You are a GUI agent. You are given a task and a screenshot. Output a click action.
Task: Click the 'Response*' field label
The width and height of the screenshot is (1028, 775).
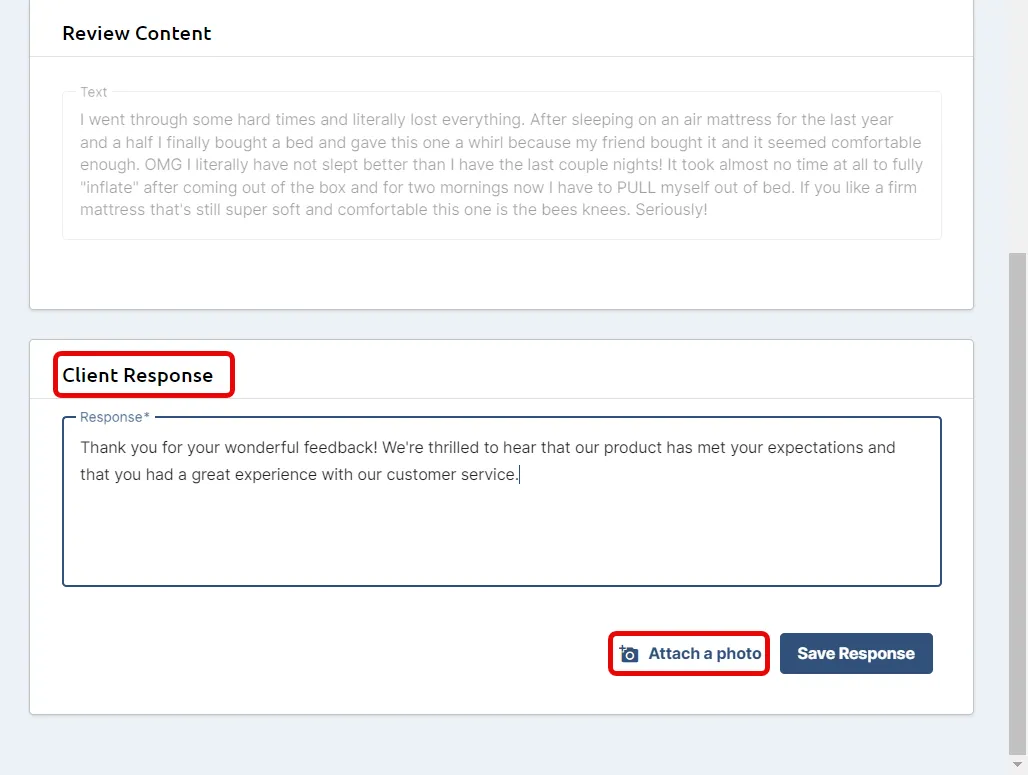point(115,417)
